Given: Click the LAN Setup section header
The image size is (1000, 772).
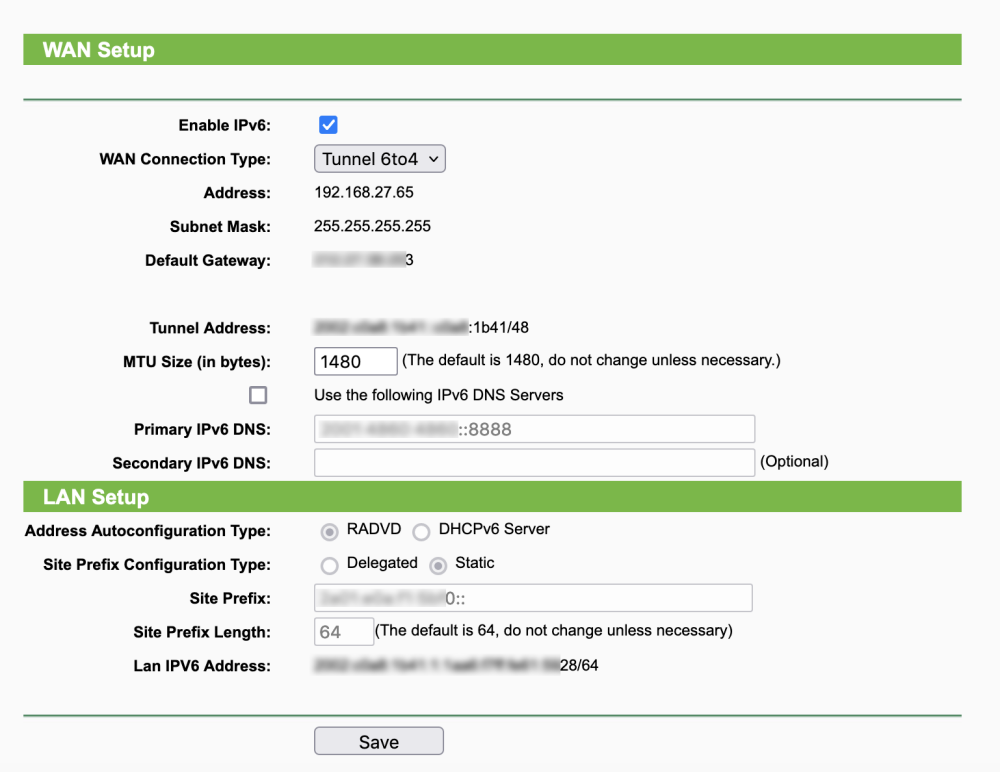Looking at the screenshot, I should click(x=96, y=497).
